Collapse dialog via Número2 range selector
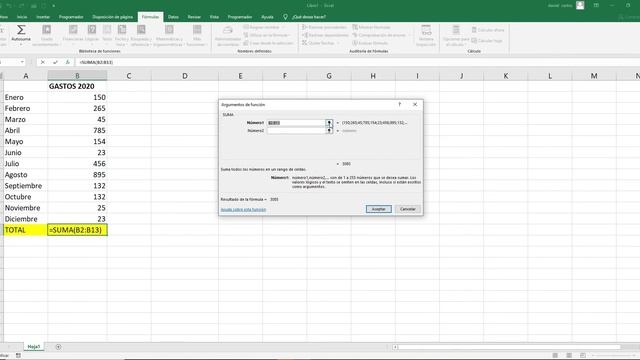The width and height of the screenshot is (640, 360). tap(329, 131)
